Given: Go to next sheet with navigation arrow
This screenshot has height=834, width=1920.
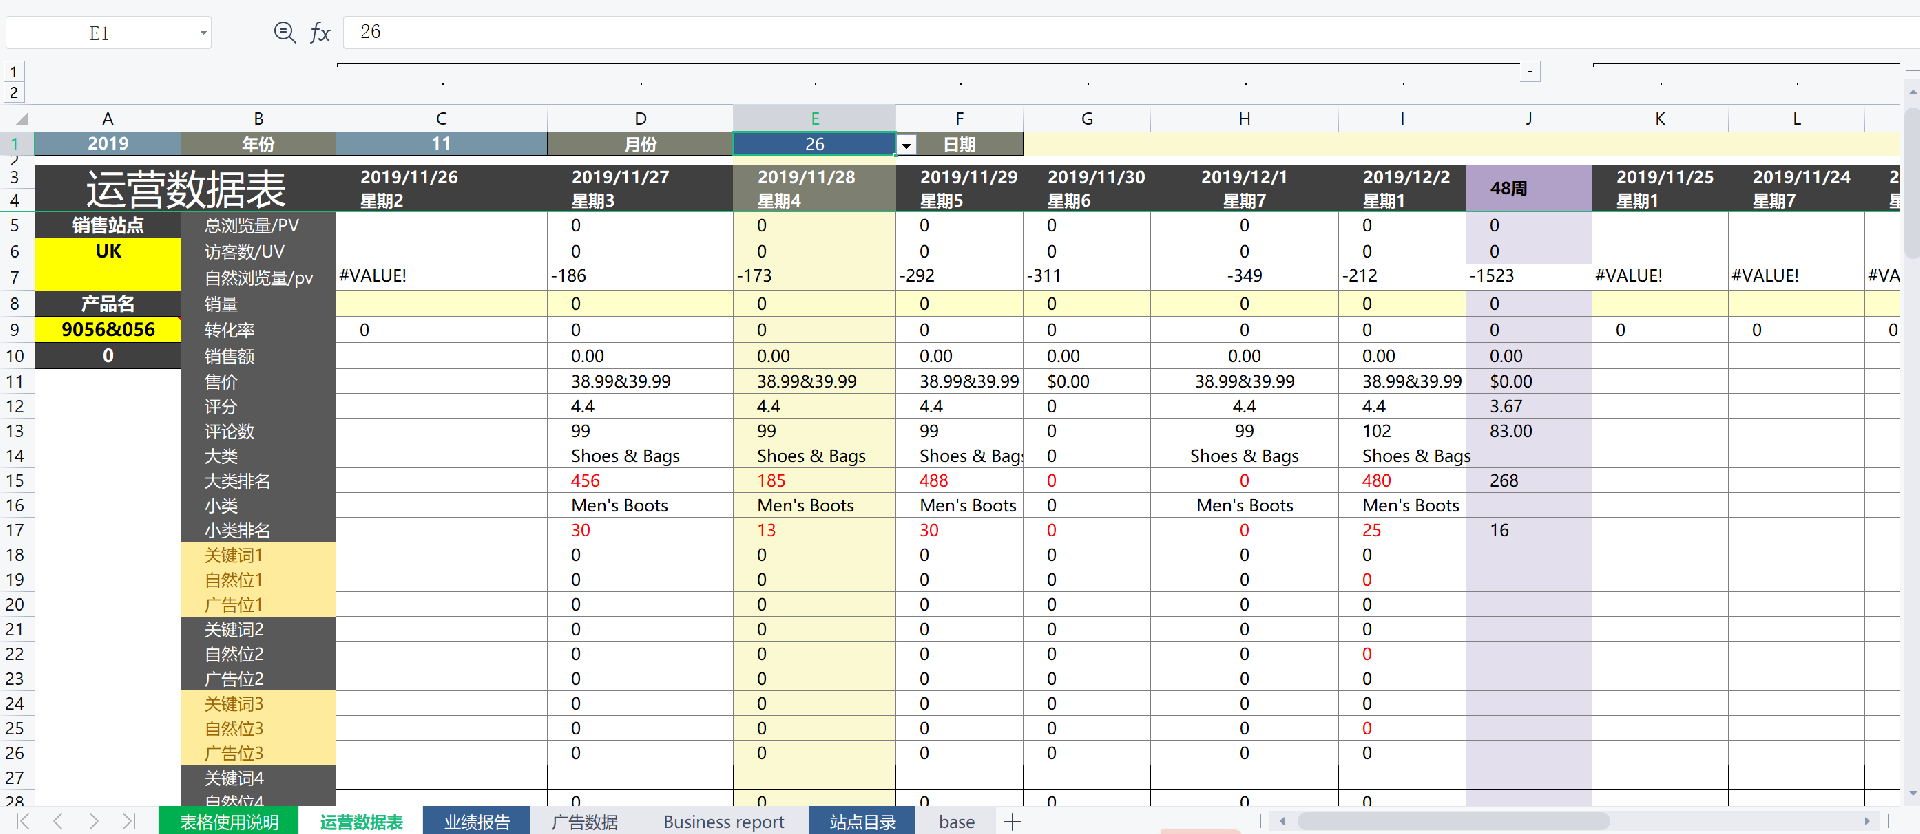Looking at the screenshot, I should [93, 821].
